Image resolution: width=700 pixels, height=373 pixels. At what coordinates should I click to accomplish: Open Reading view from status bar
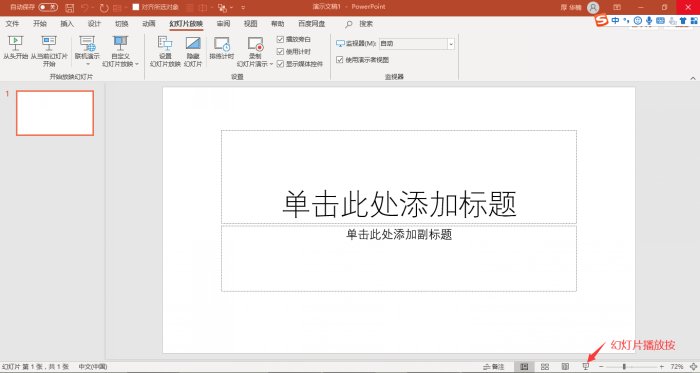click(x=565, y=367)
